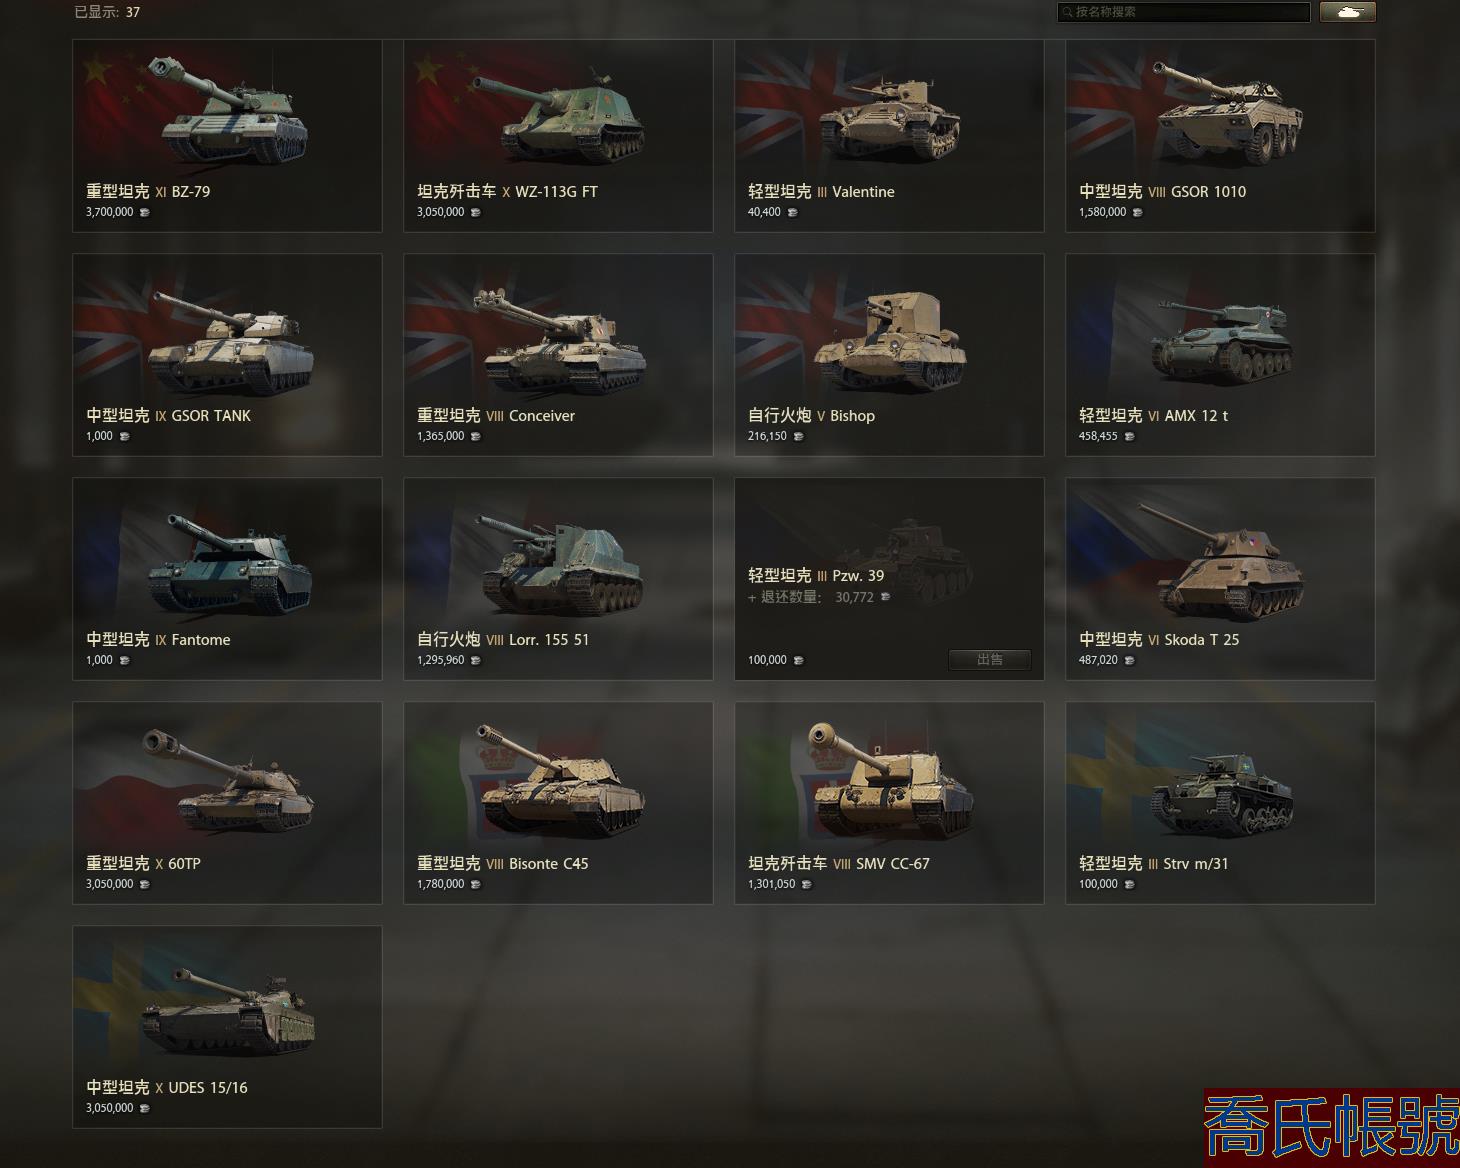Click the 出售 sell button on Pzw. 39
This screenshot has height=1168, width=1460.
click(989, 660)
